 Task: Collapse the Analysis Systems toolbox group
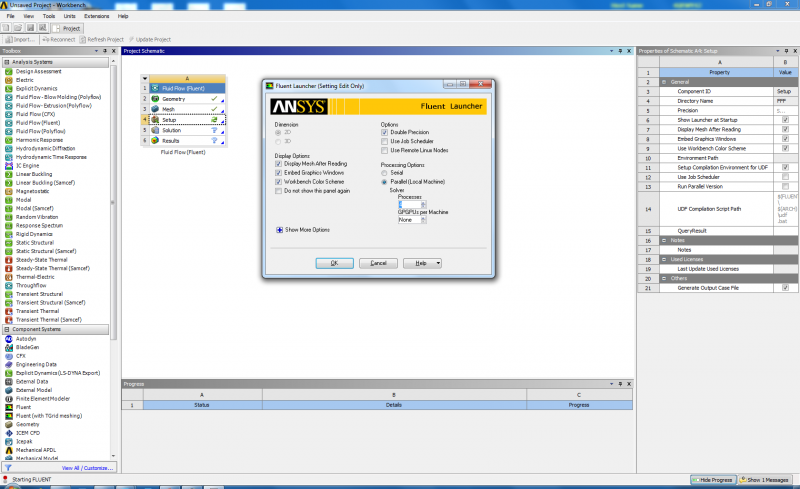coord(7,62)
